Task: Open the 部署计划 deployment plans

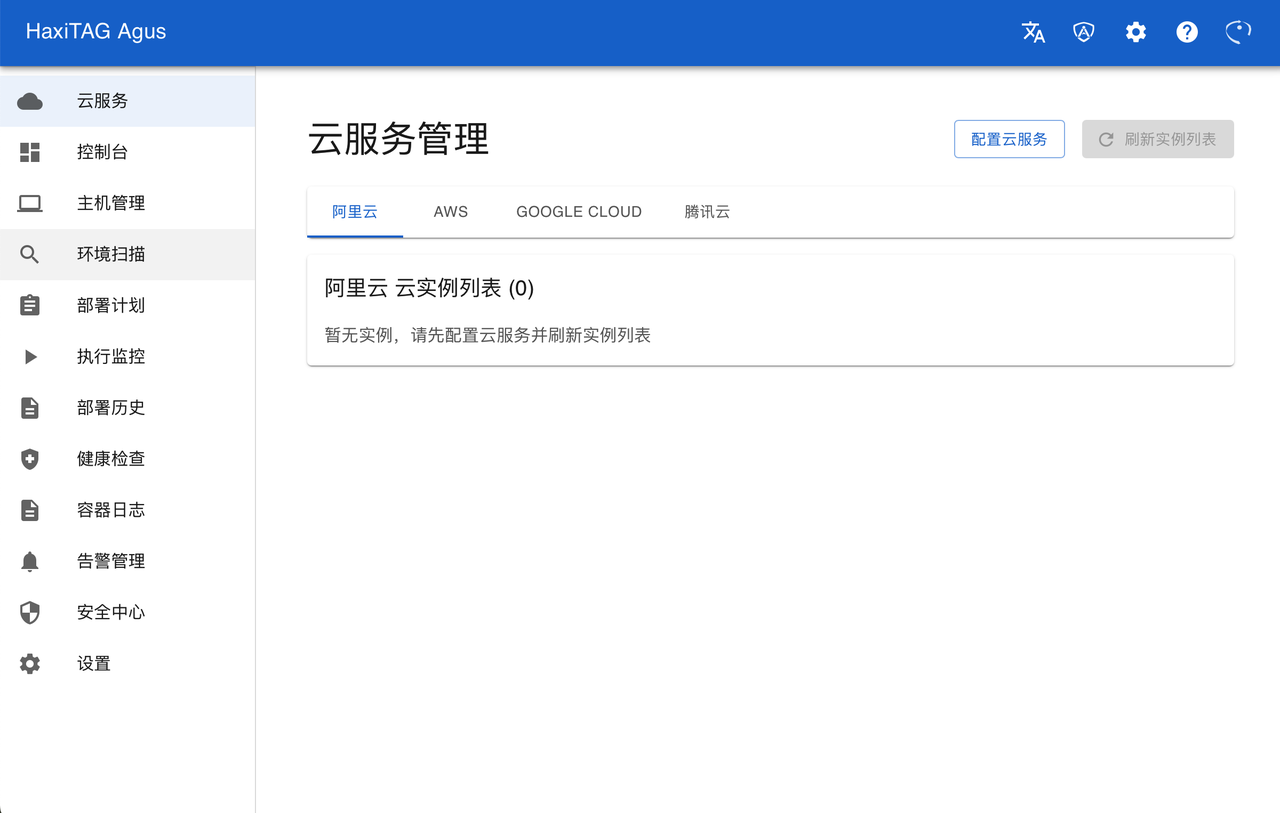Action: [x=110, y=305]
